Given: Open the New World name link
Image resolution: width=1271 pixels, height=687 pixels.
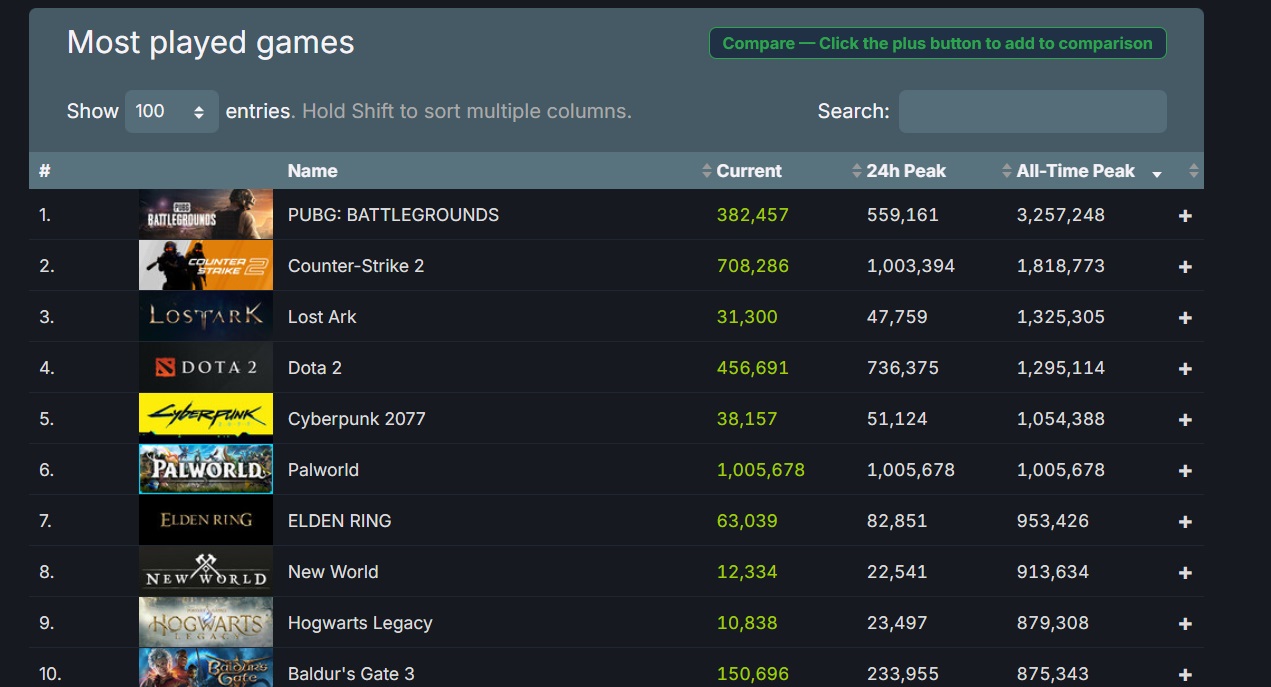Looking at the screenshot, I should pos(333,572).
